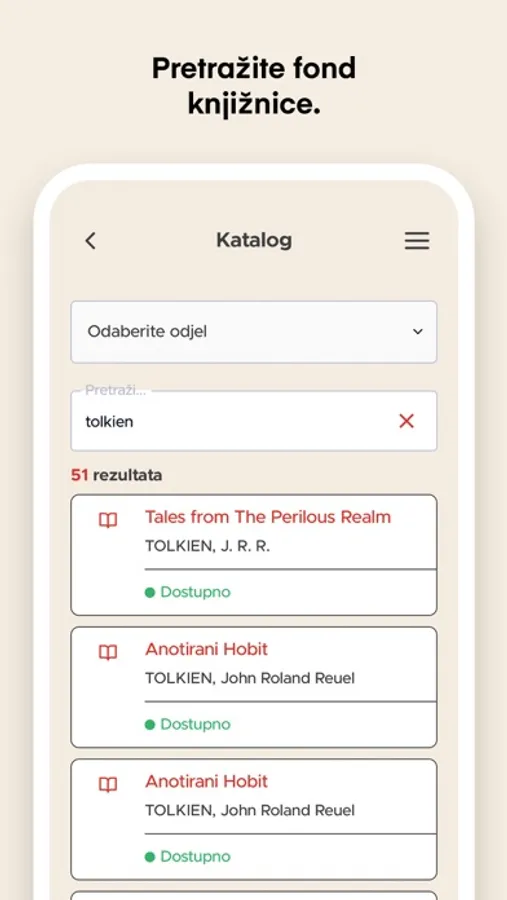Click Dostupno status on second Anotirani Hobit
The image size is (507, 900).
(x=188, y=856)
